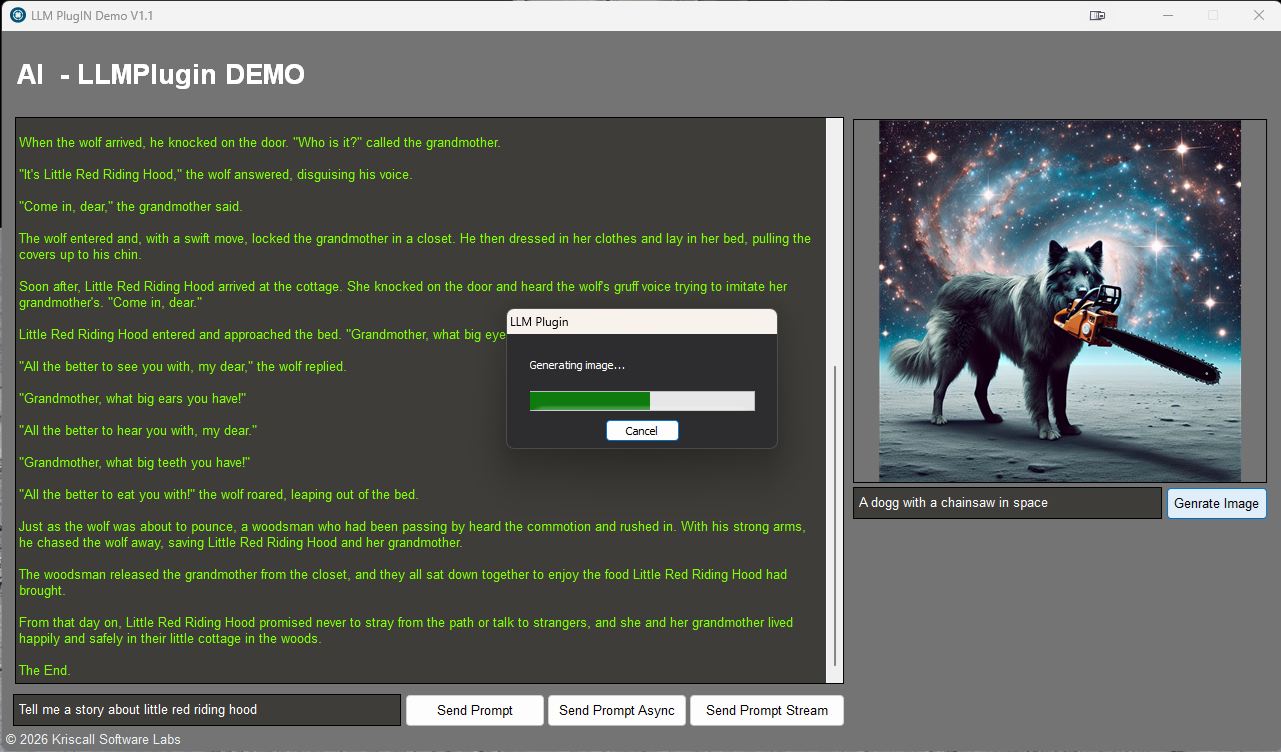Click the disabled maximize window button
The width and height of the screenshot is (1281, 752).
[1213, 15]
